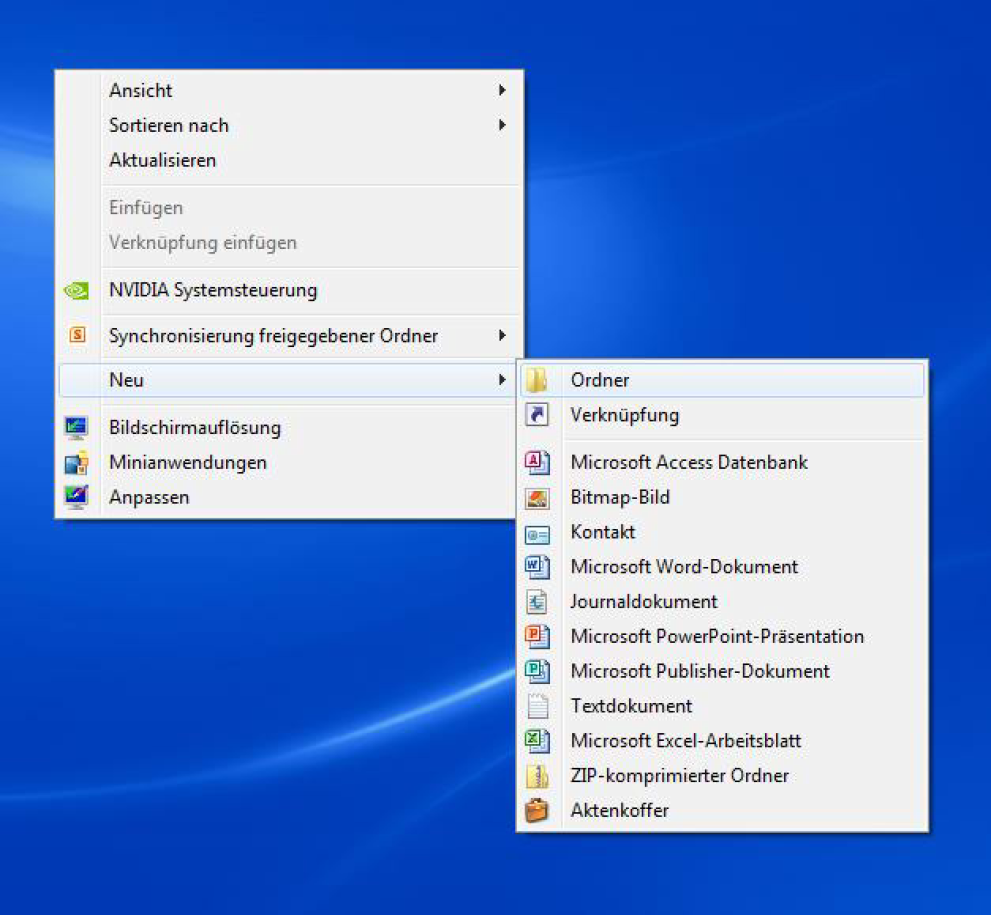Create a new Ordner from the submenu
The width and height of the screenshot is (991, 915).
click(600, 380)
